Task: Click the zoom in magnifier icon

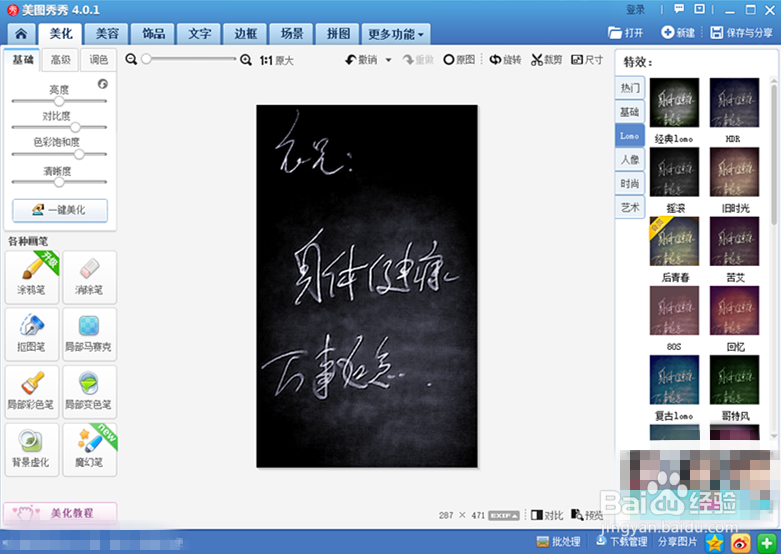Action: 246,60
